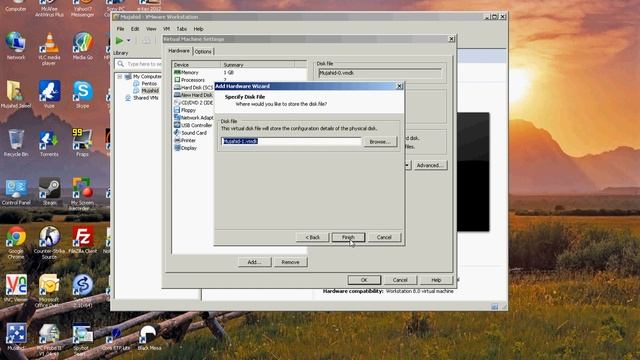
Task: Open the File menu in VMware Workstation
Action: 120,29
